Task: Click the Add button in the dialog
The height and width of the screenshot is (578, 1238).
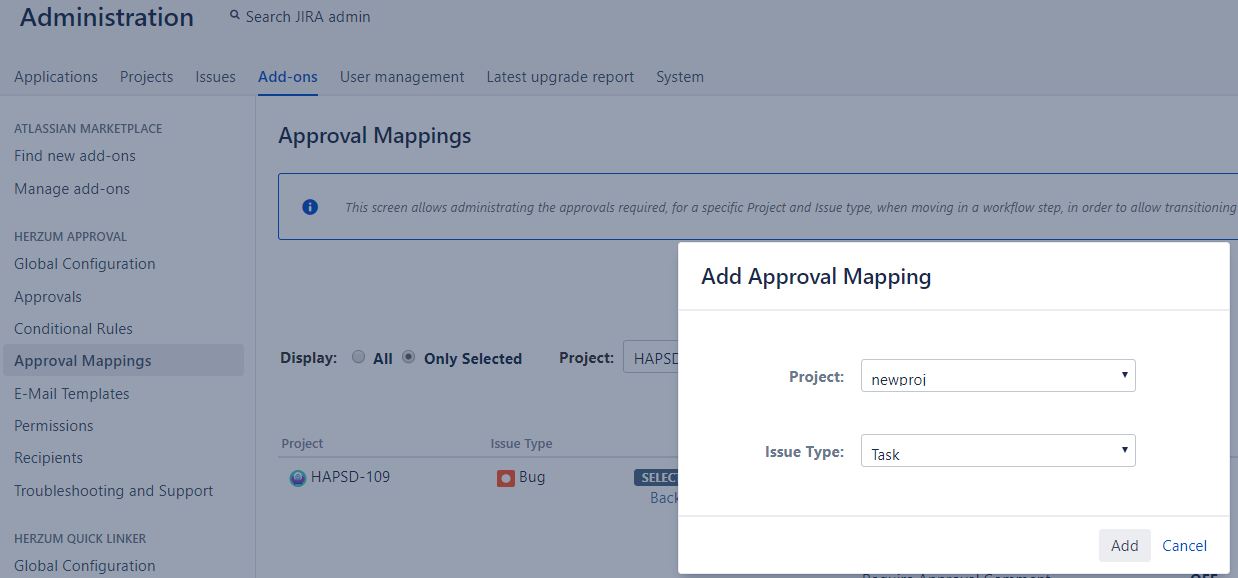Action: (1125, 545)
